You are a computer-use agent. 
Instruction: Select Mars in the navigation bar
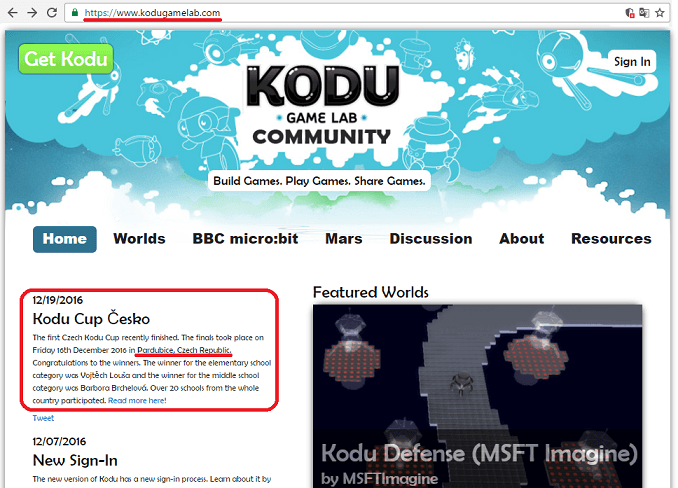coord(343,239)
